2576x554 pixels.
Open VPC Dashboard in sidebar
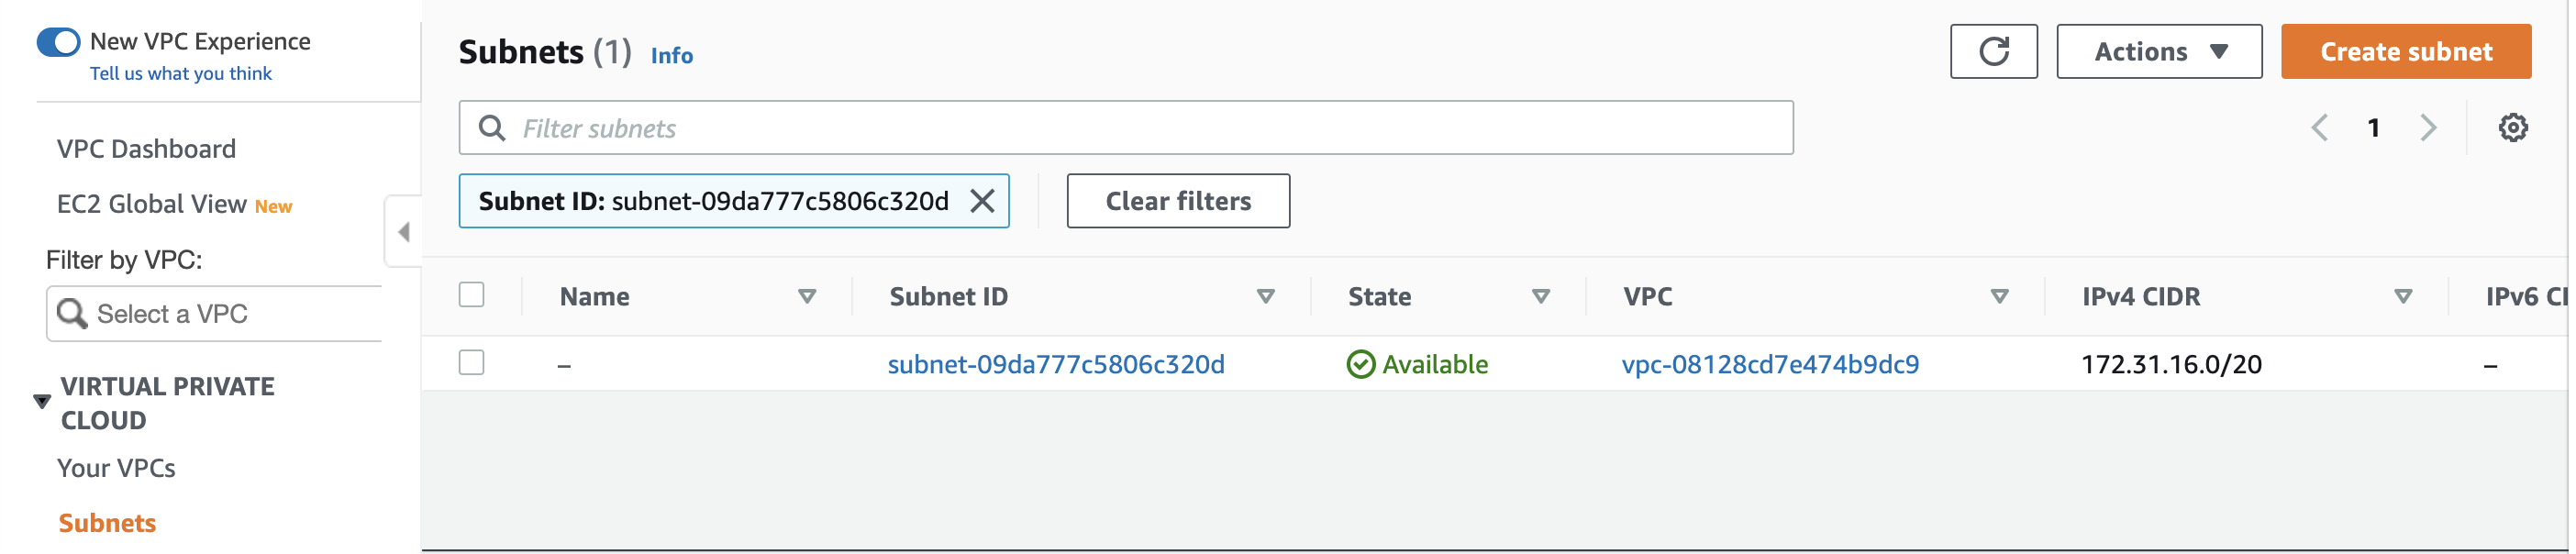(x=147, y=149)
